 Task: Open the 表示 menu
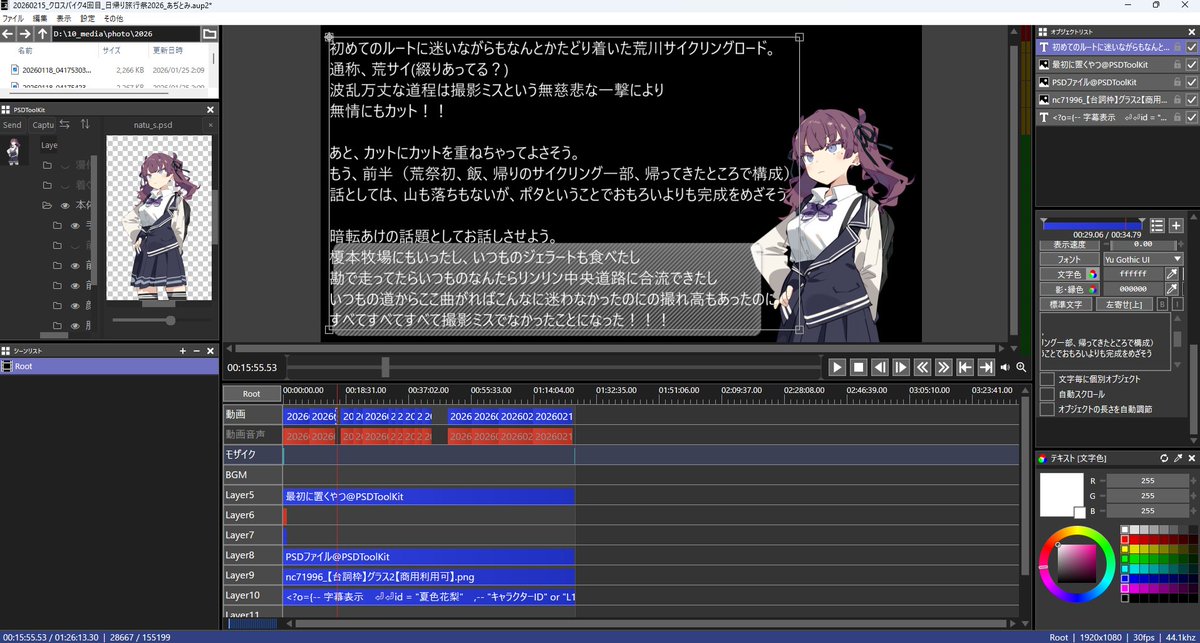(64, 18)
